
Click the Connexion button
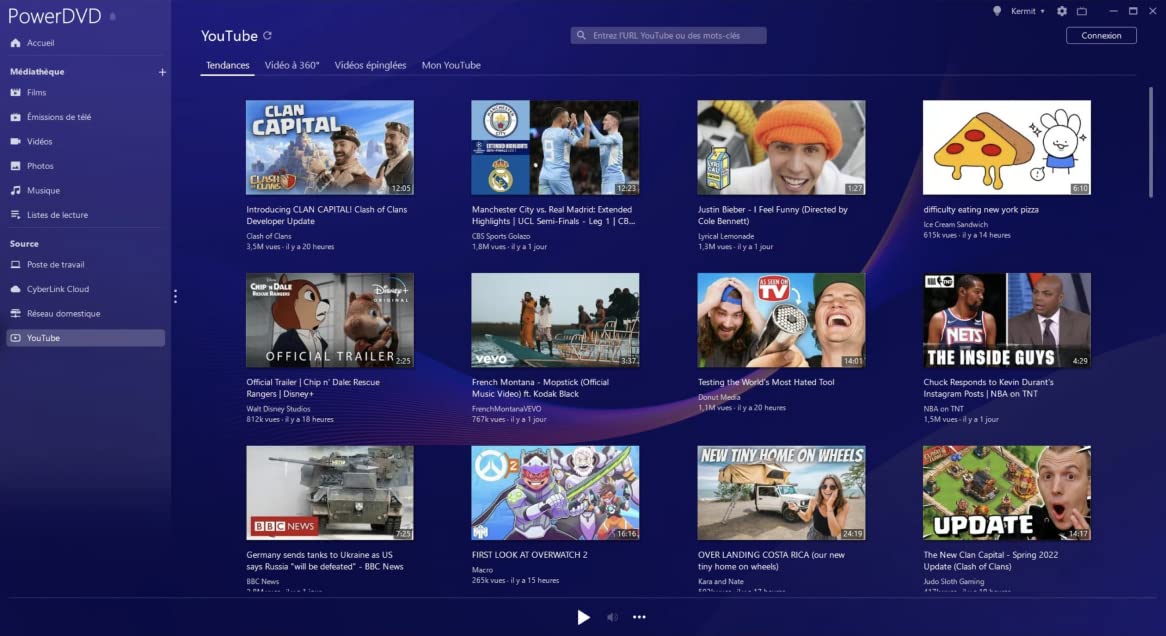tap(1101, 36)
